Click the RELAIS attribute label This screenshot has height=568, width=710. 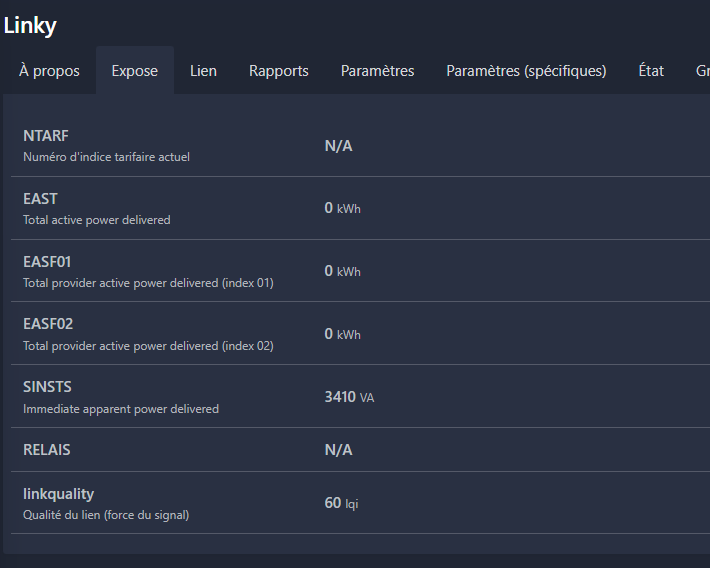[x=47, y=450]
